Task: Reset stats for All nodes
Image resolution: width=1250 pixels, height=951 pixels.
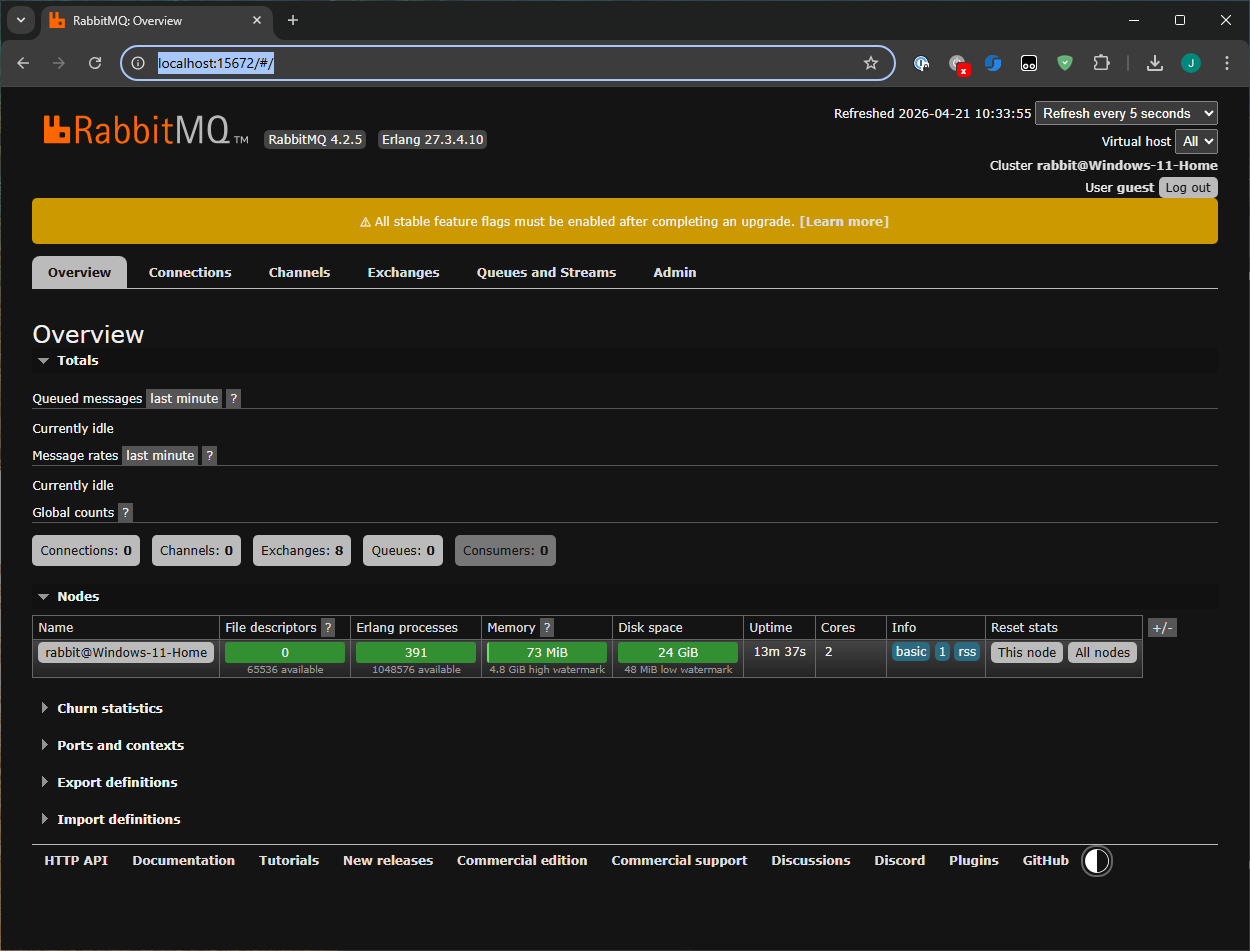Action: click(x=1102, y=652)
